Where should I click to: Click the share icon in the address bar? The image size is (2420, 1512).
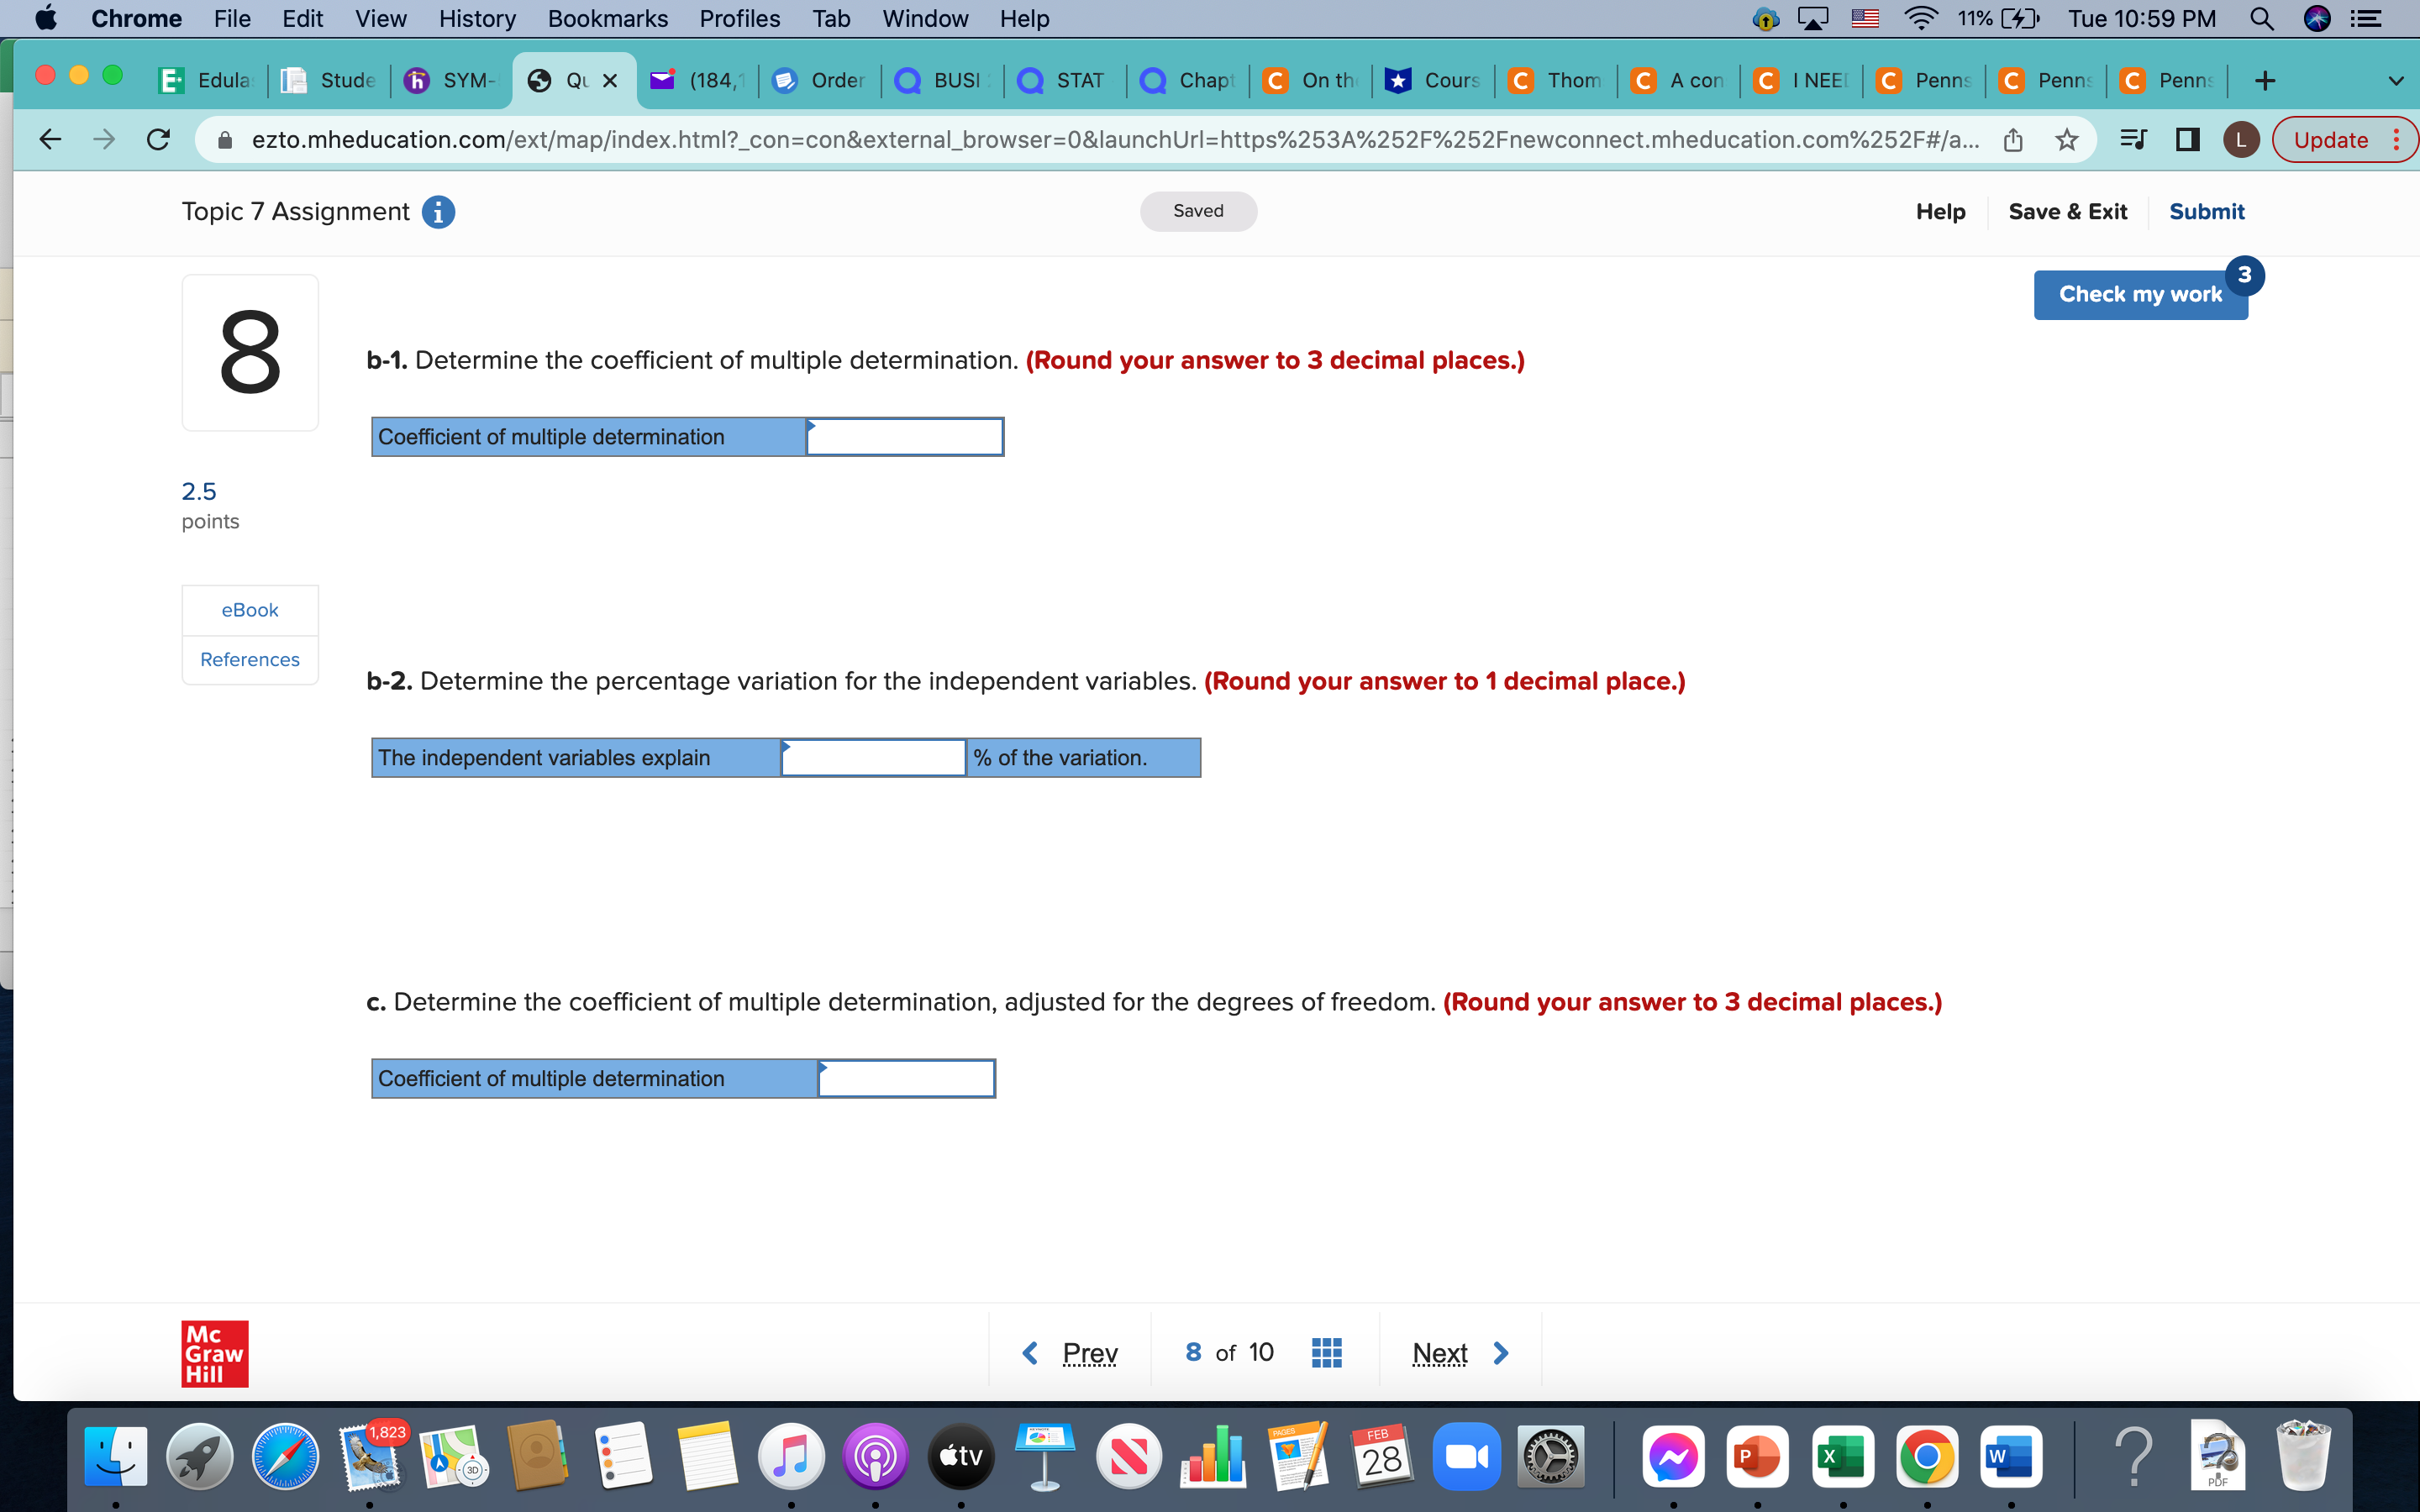tap(2011, 139)
